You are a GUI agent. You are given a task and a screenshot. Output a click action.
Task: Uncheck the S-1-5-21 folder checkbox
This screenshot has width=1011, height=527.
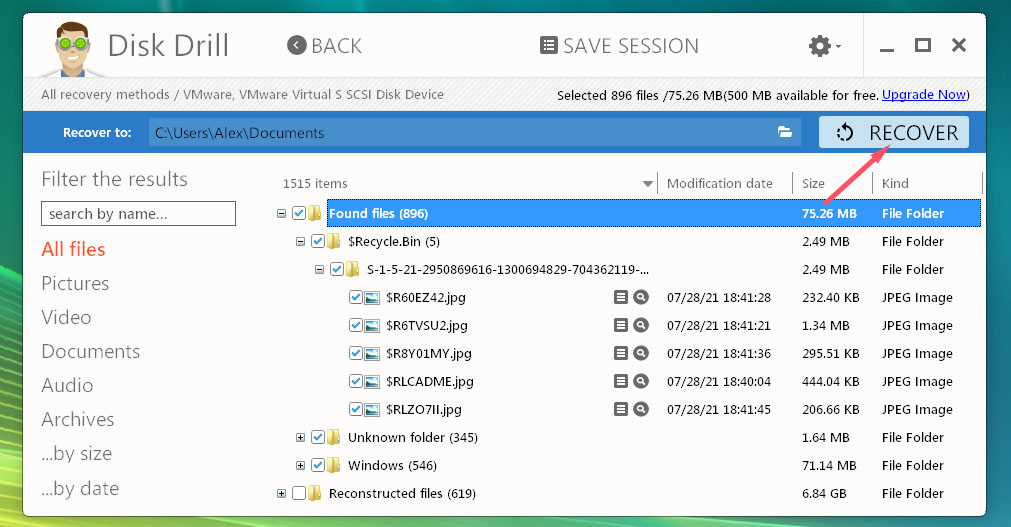(337, 269)
